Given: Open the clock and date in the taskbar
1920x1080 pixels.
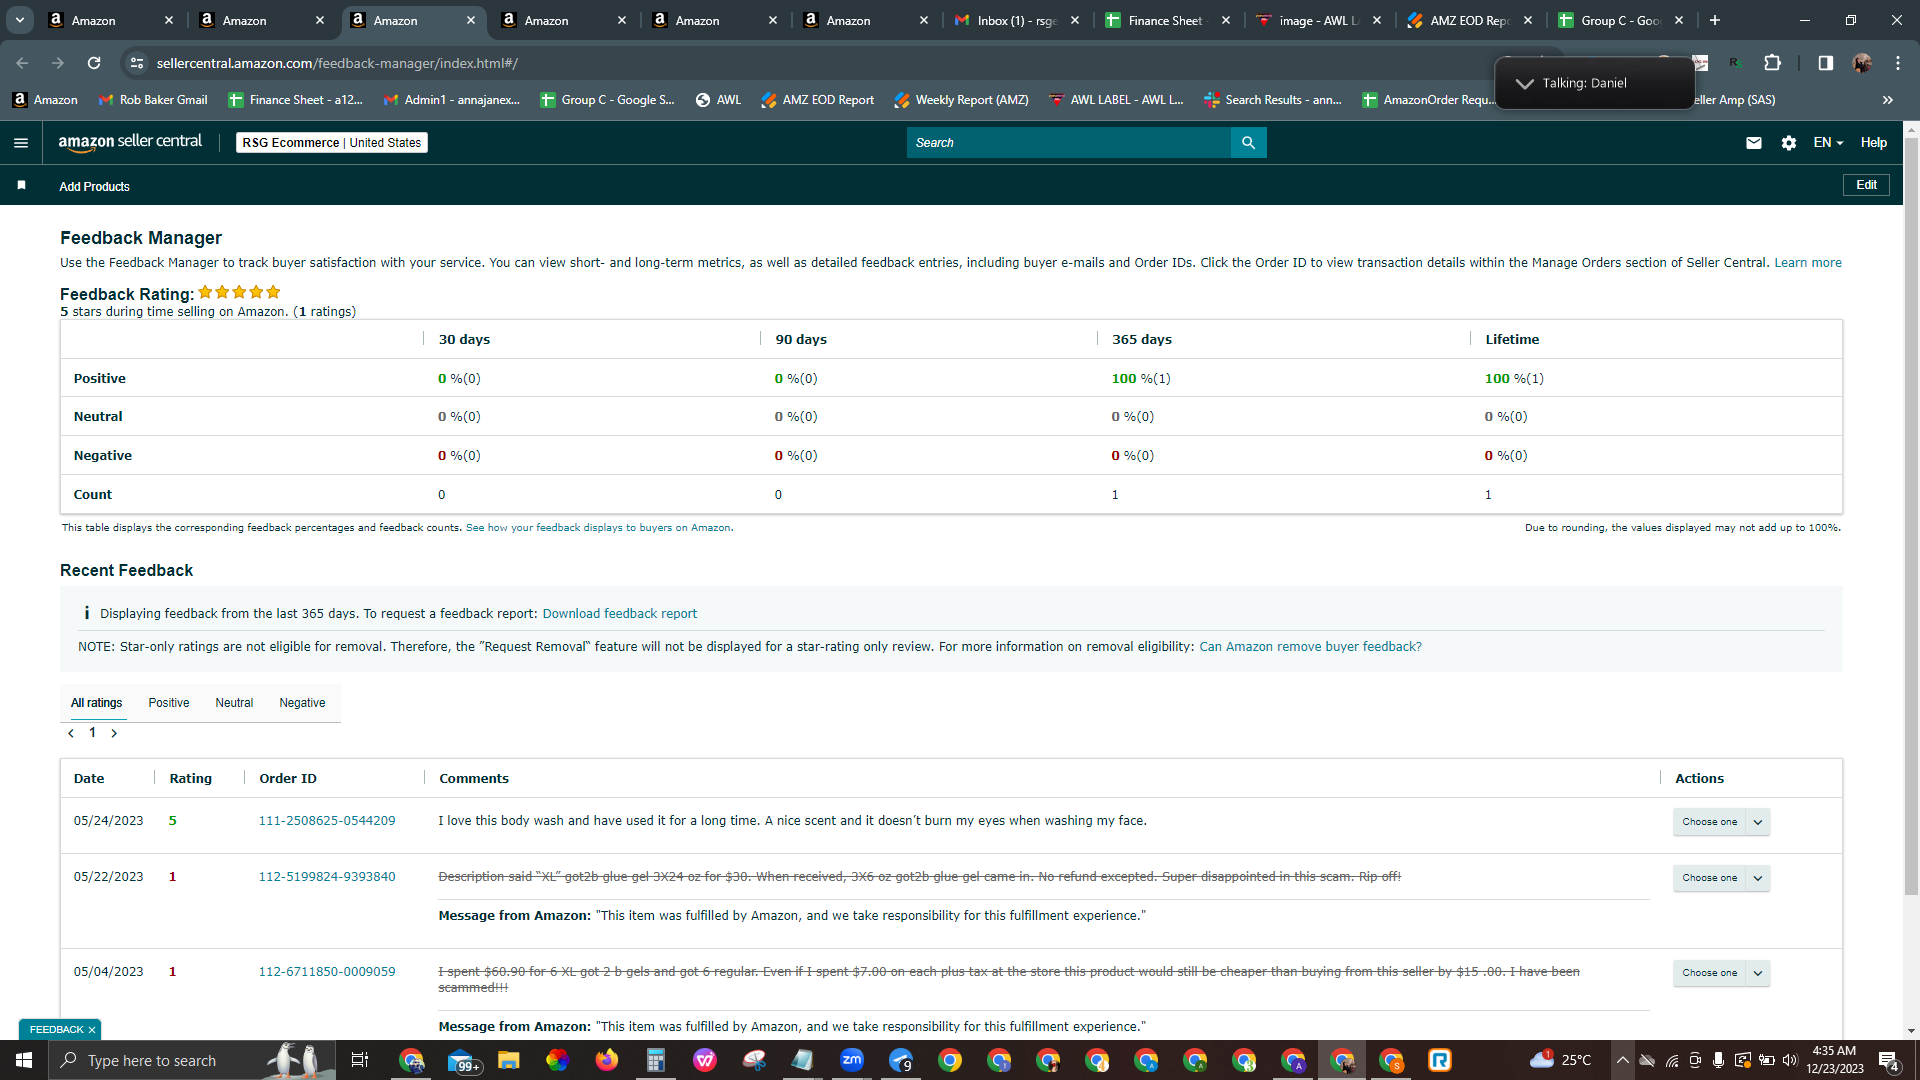Looking at the screenshot, I should (1834, 1060).
